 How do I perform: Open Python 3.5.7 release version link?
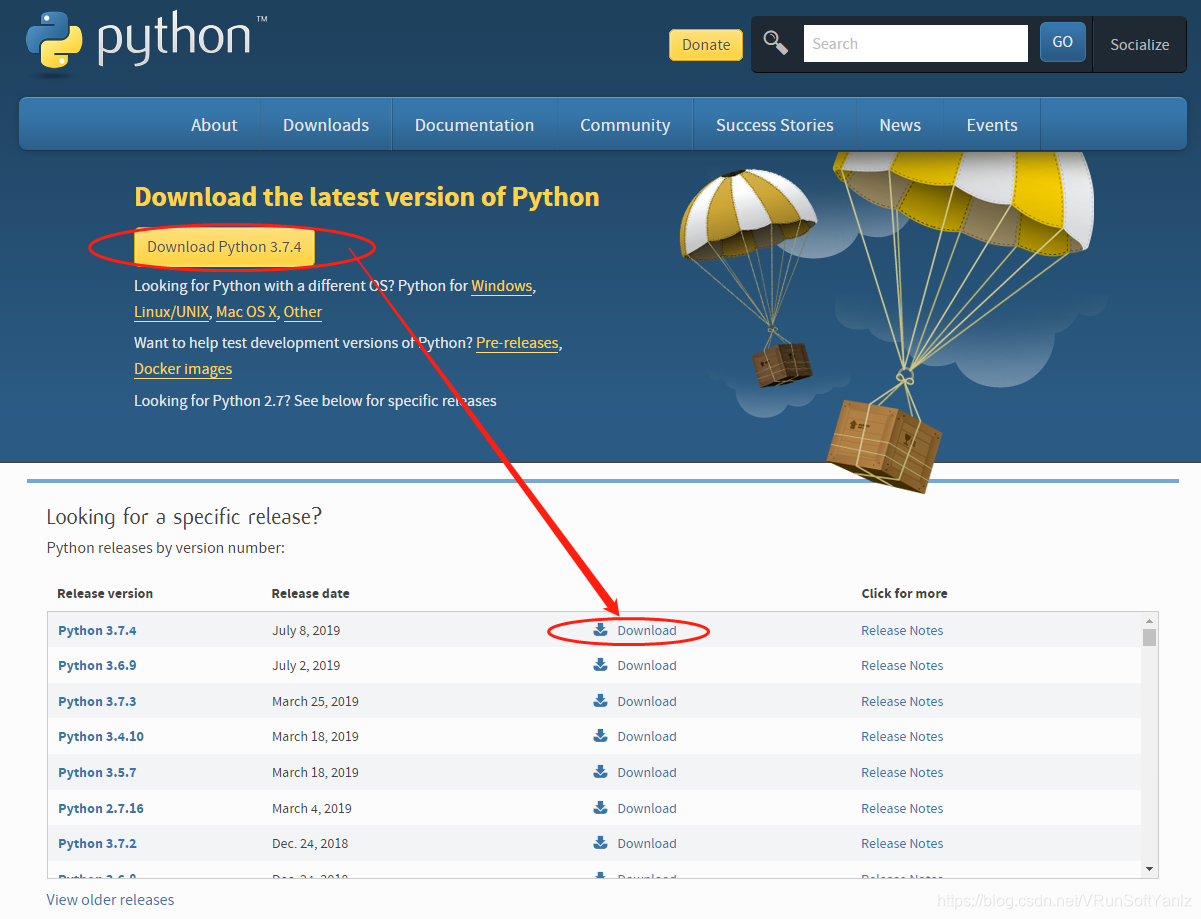tap(97, 772)
